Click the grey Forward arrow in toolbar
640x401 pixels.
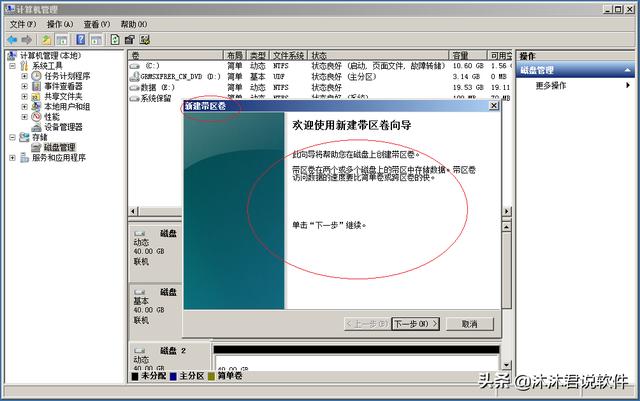27,40
